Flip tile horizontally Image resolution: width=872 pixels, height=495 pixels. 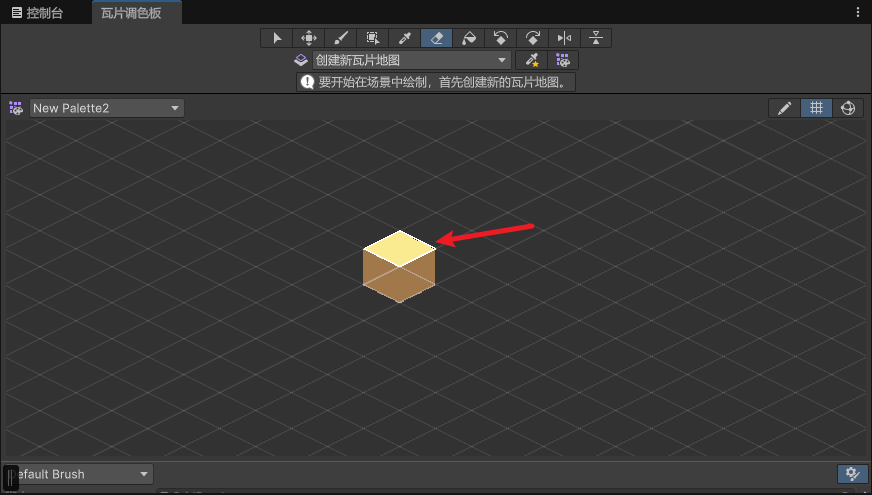[x=564, y=38]
